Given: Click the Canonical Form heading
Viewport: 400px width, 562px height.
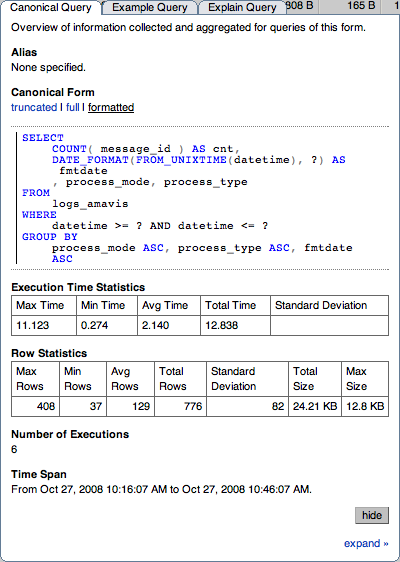Looking at the screenshot, I should click(x=53, y=92).
